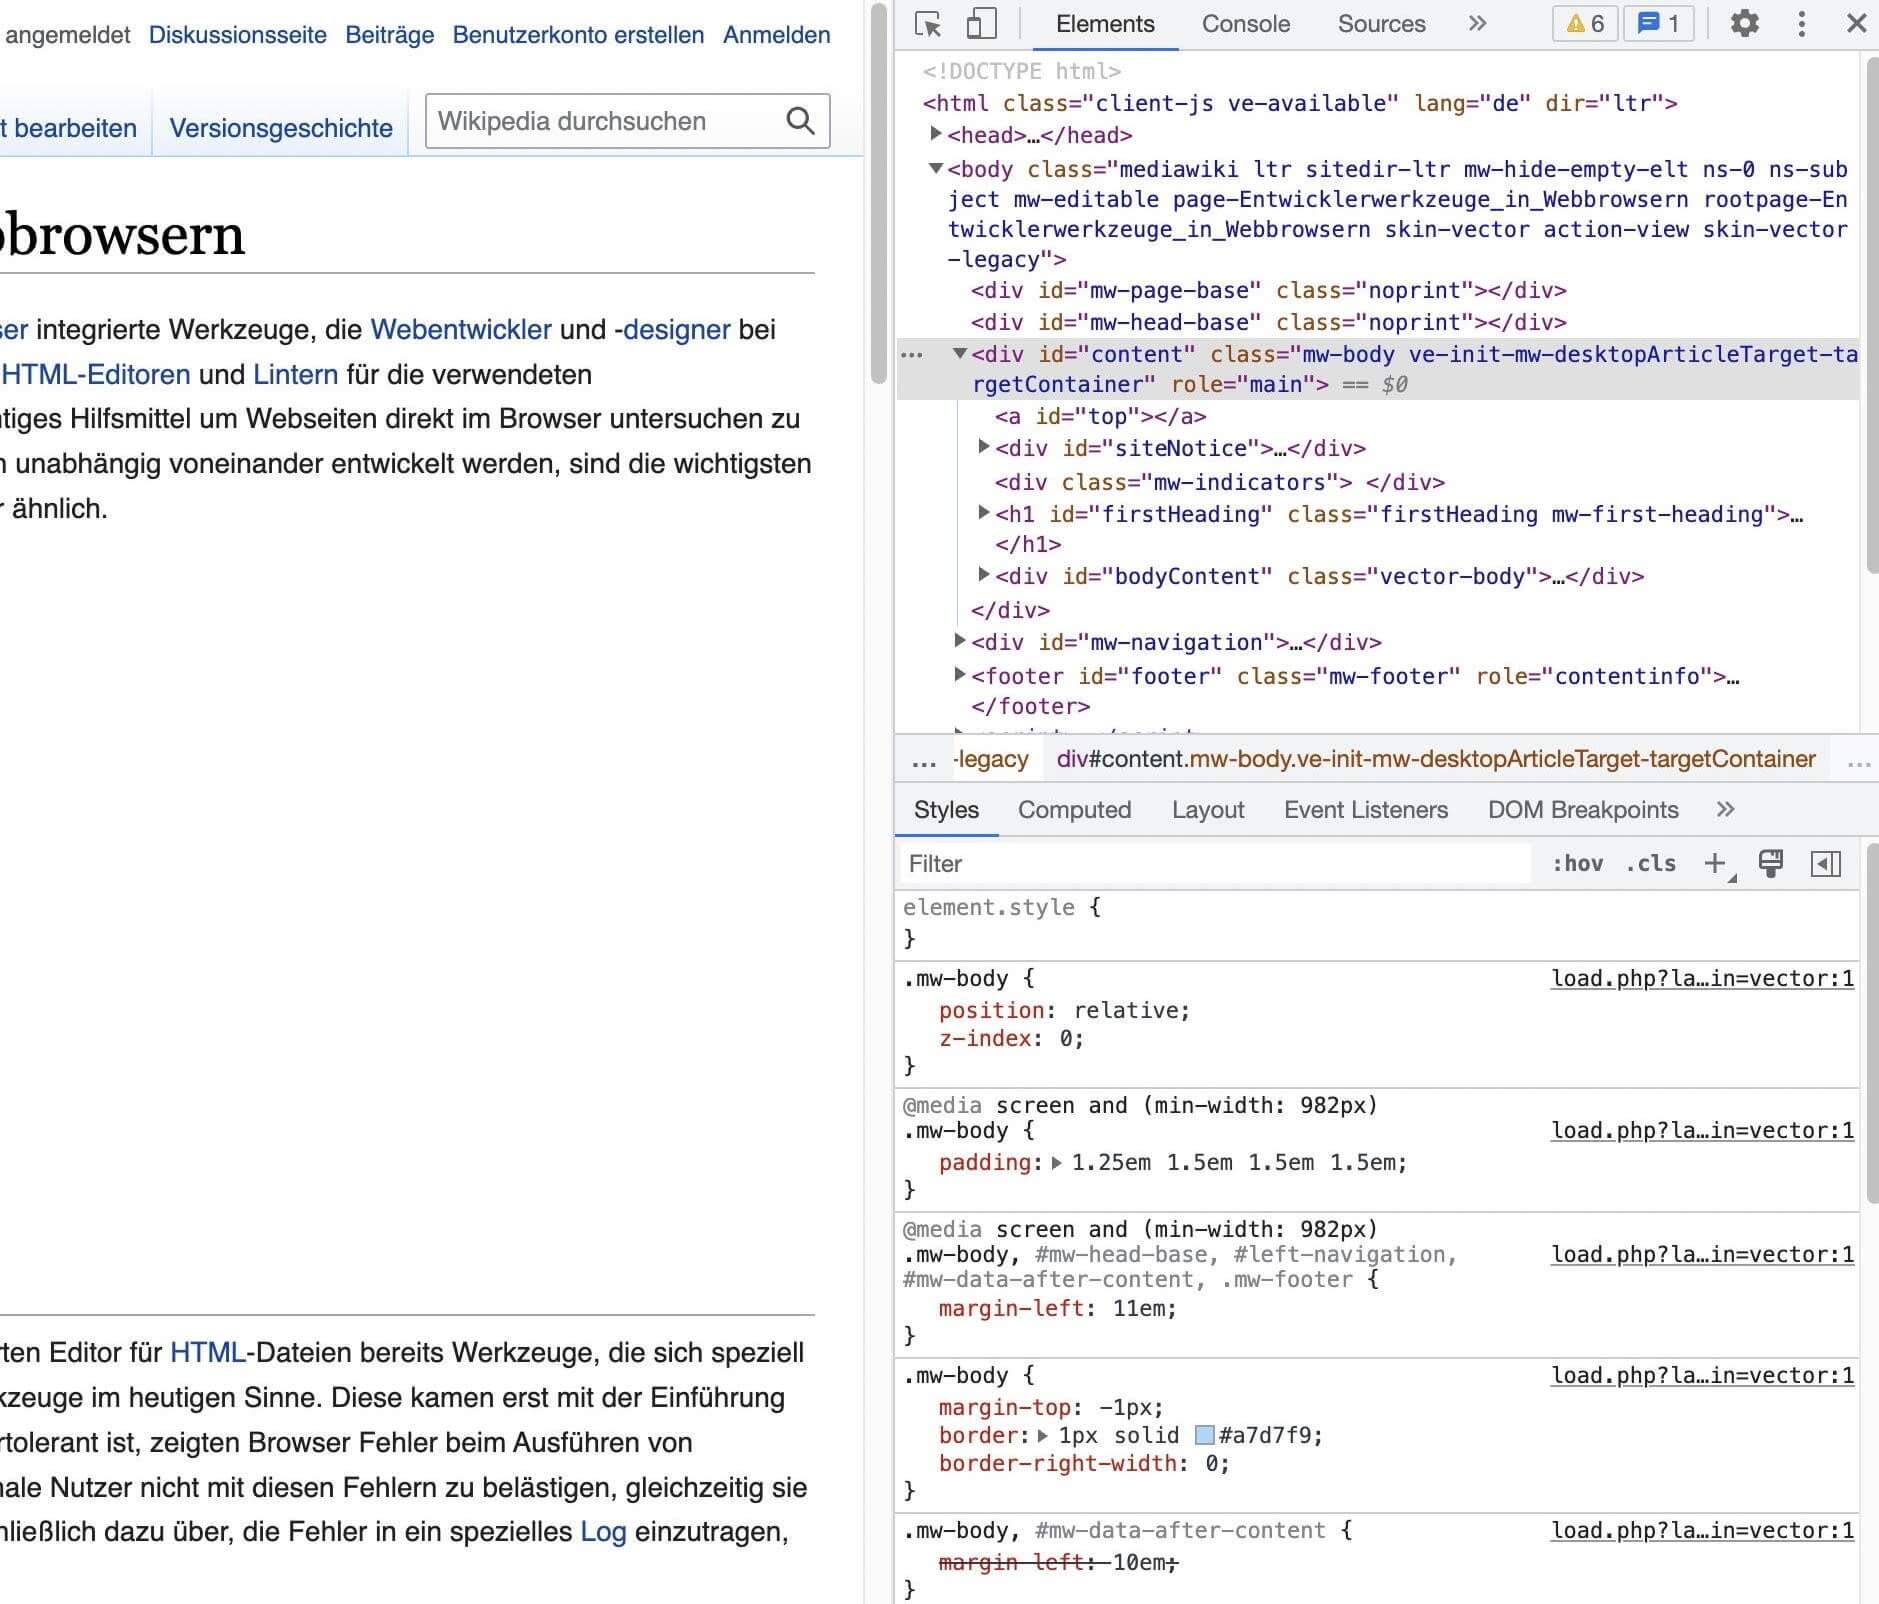The width and height of the screenshot is (1879, 1604).
Task: Activate the inspect element picker icon
Action: (x=928, y=24)
